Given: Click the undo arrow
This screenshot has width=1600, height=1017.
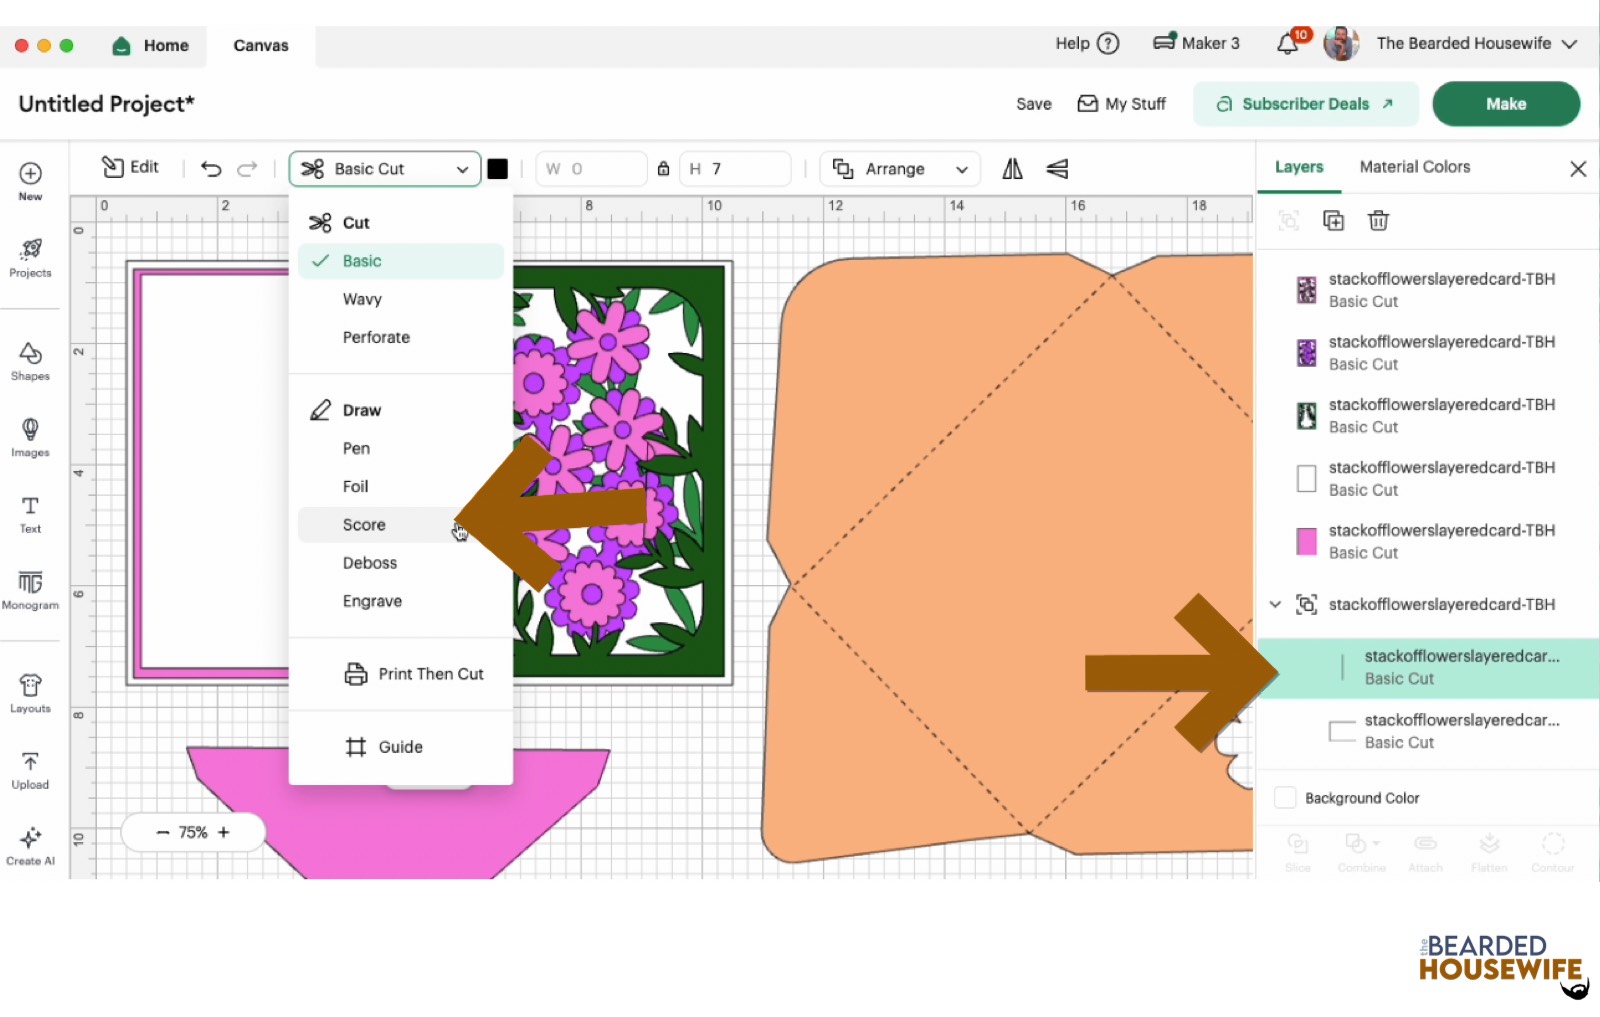Looking at the screenshot, I should [x=211, y=169].
